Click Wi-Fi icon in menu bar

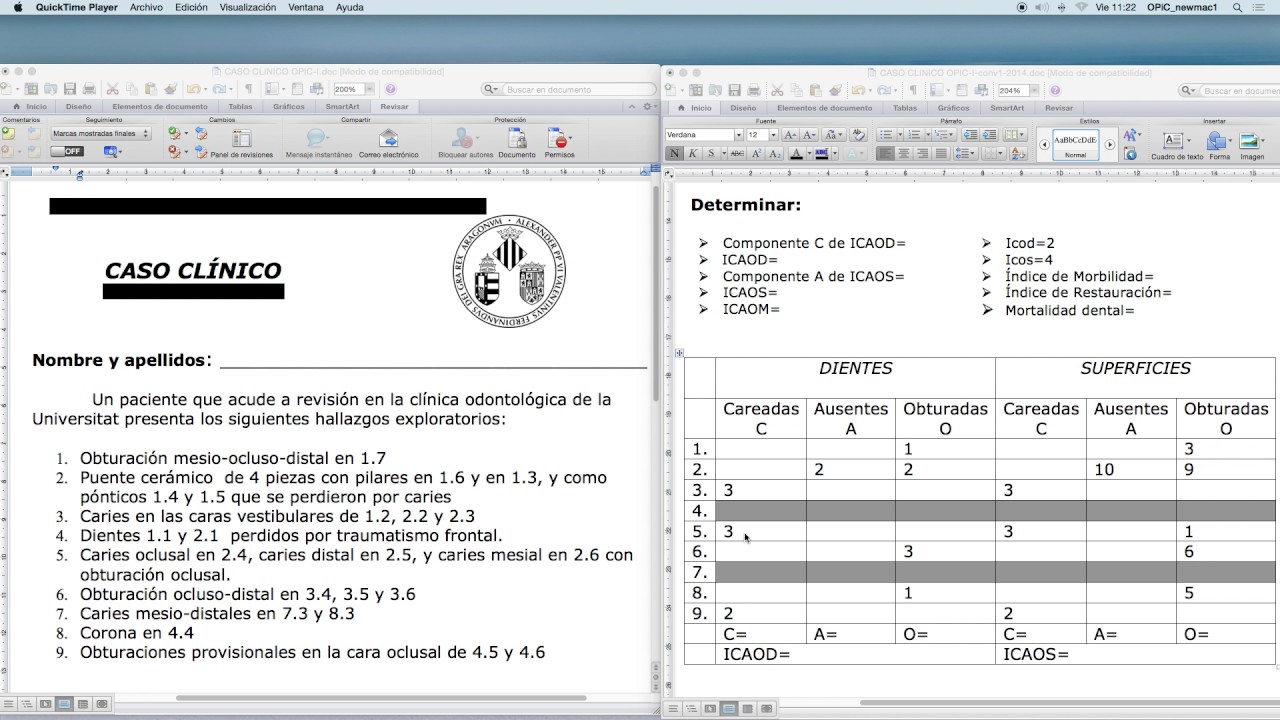tap(1081, 7)
